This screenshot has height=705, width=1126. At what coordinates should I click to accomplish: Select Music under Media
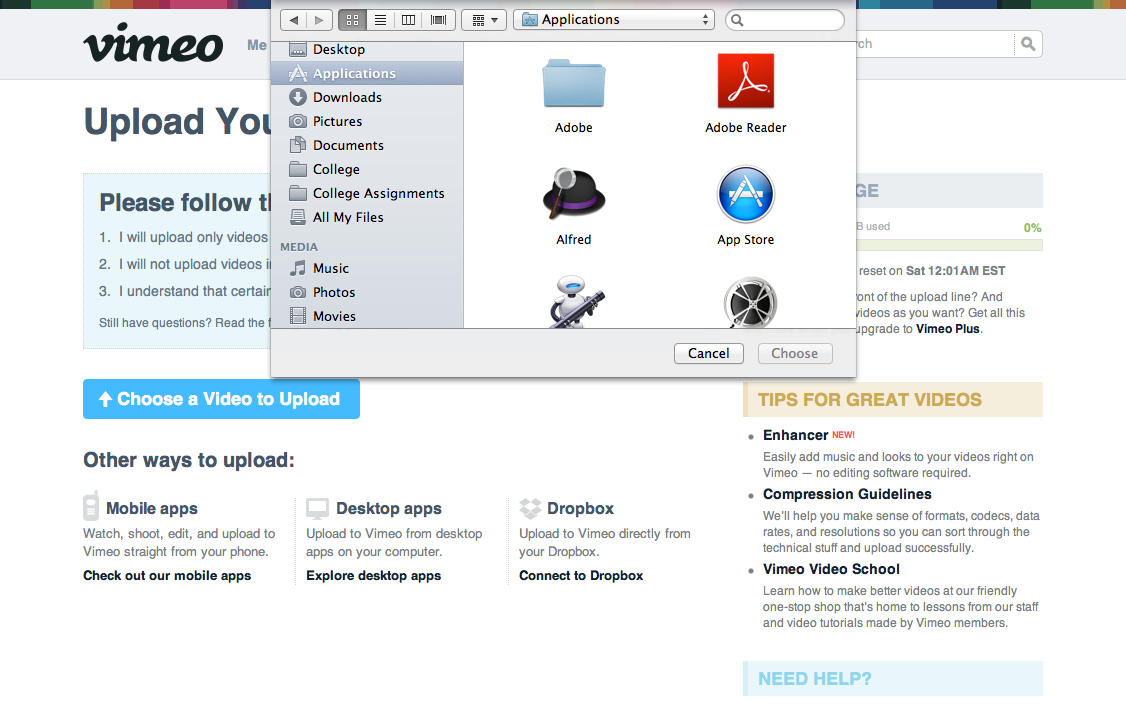(367, 269)
